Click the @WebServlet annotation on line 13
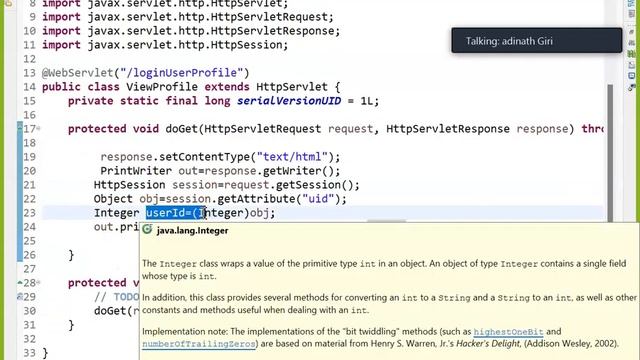The image size is (640, 360). [x=78, y=73]
